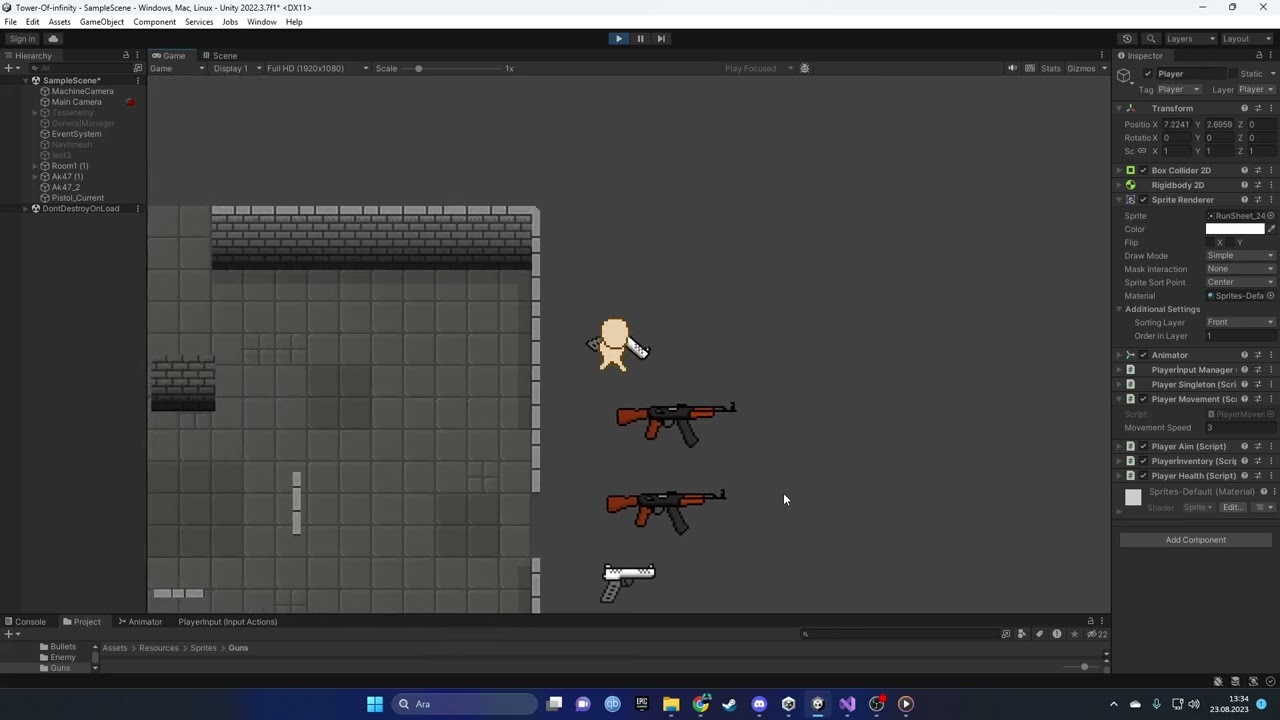Select the Bullets folder in Project panel

point(63,646)
